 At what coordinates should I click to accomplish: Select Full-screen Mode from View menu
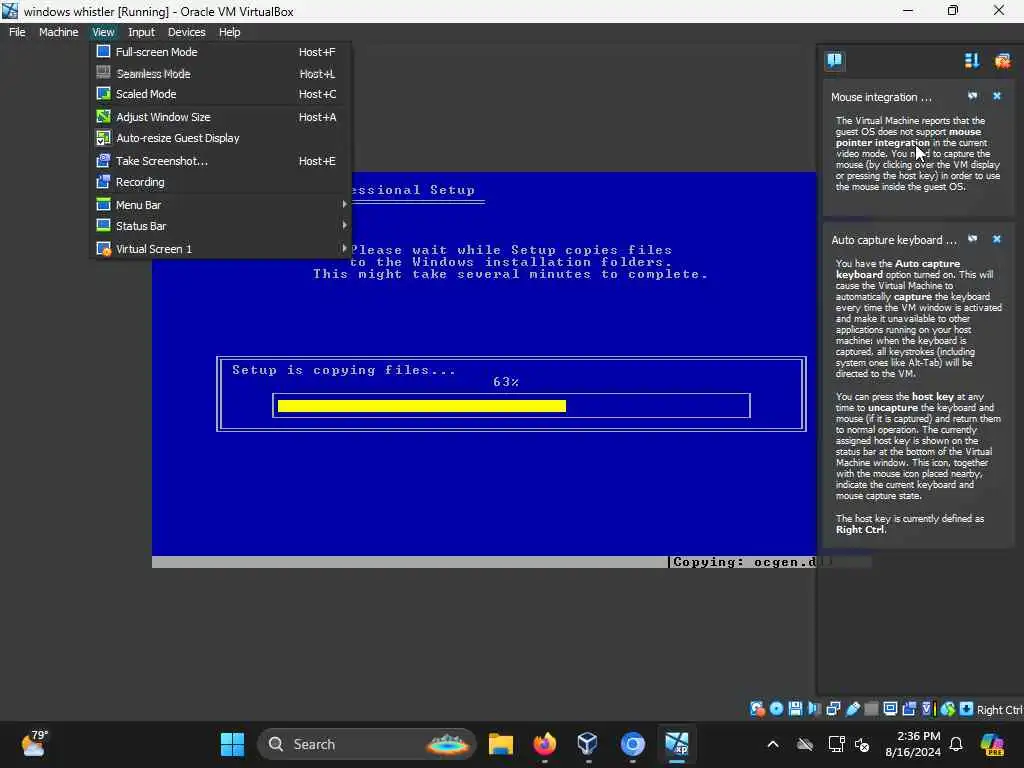[x=221, y=52]
